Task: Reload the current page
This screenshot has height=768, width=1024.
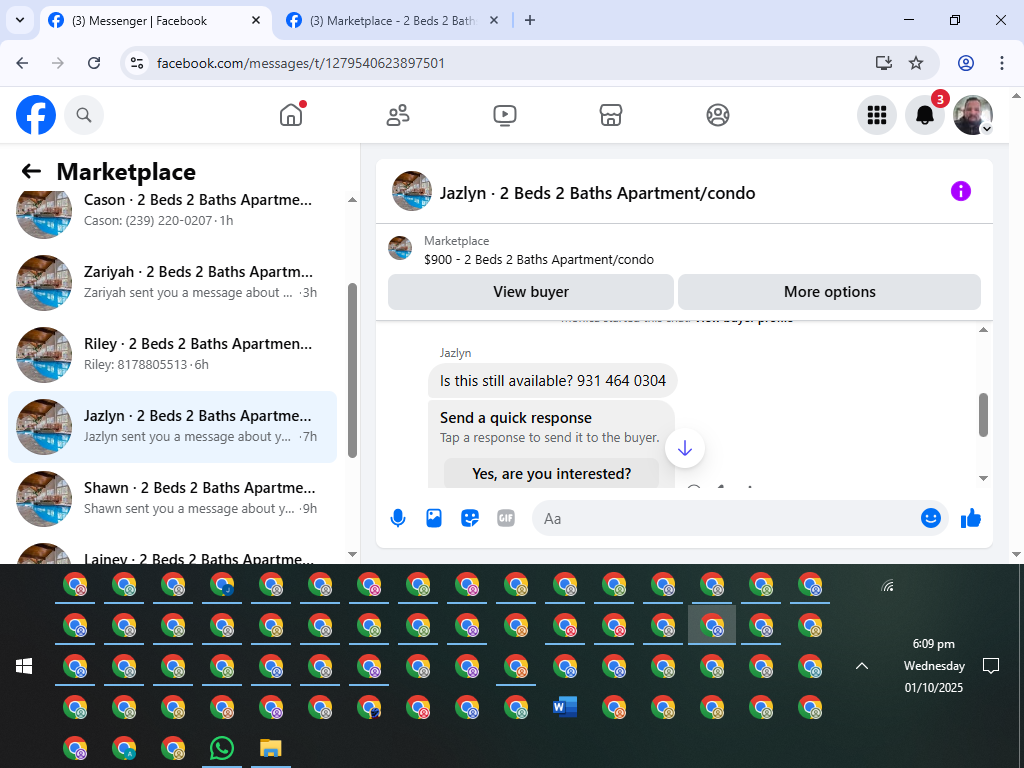Action: pyautogui.click(x=94, y=63)
